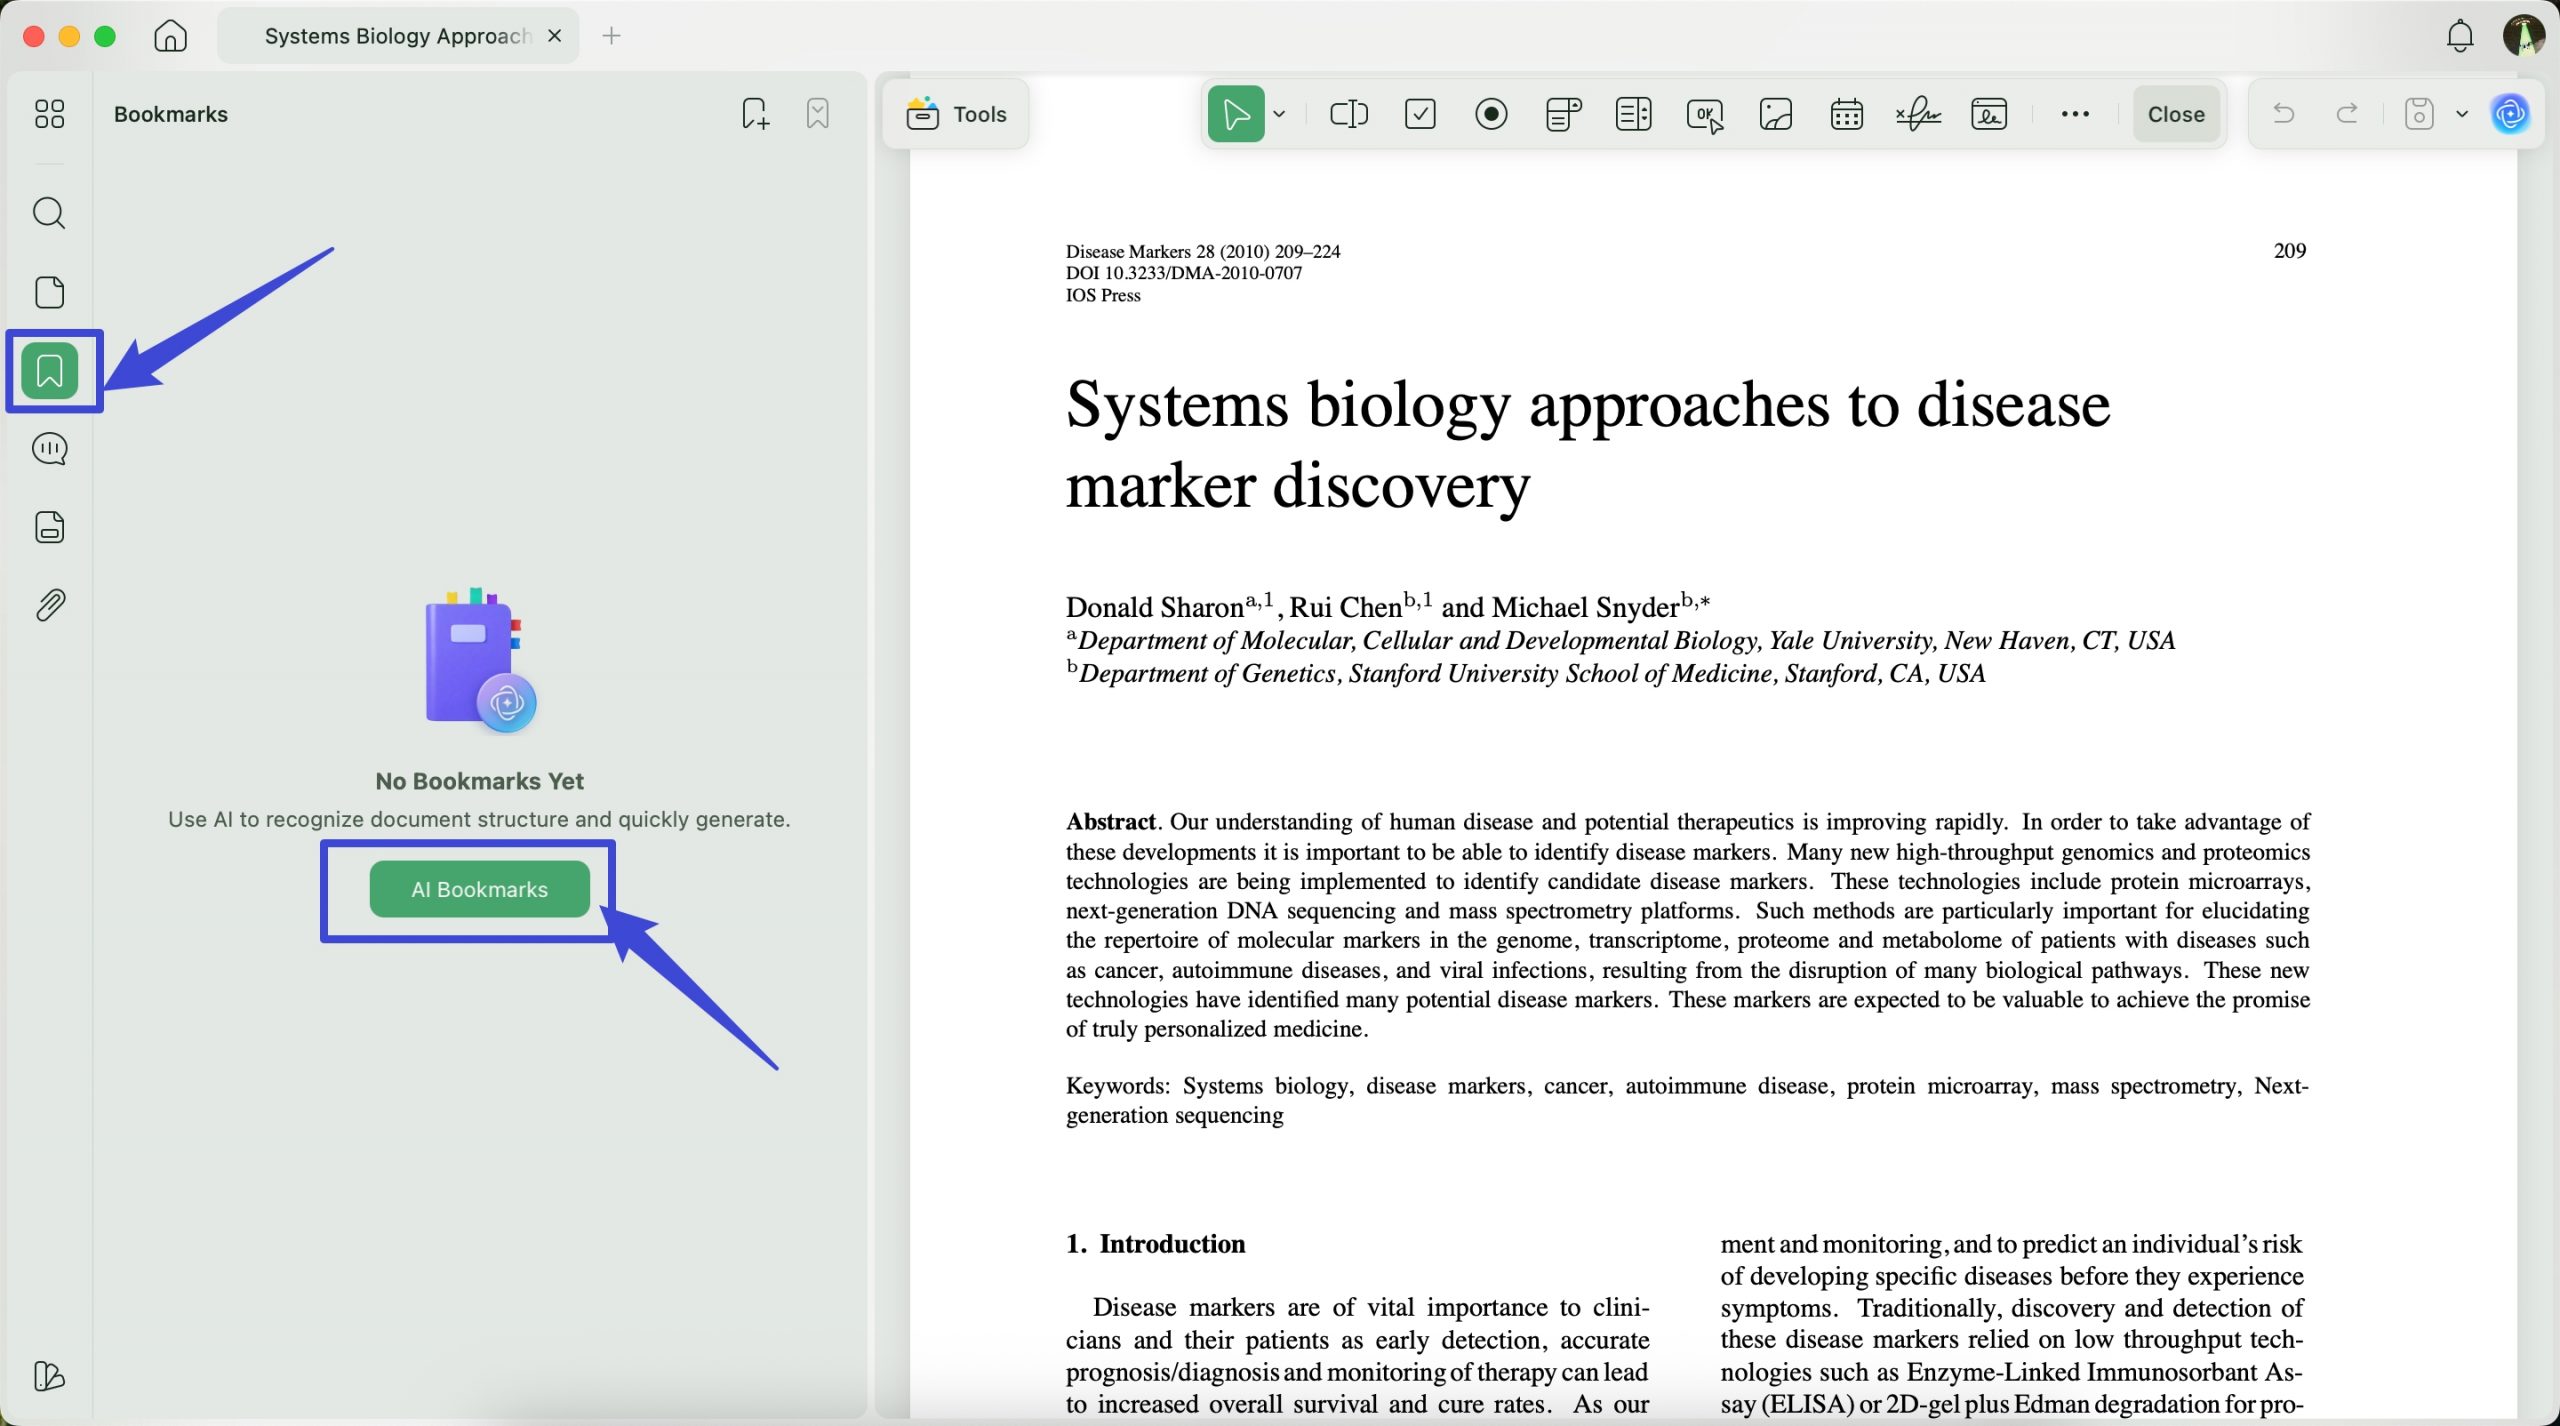Viewport: 2560px width, 1426px height.
Task: Select the Text Field form tool
Action: pyautogui.click(x=1348, y=114)
